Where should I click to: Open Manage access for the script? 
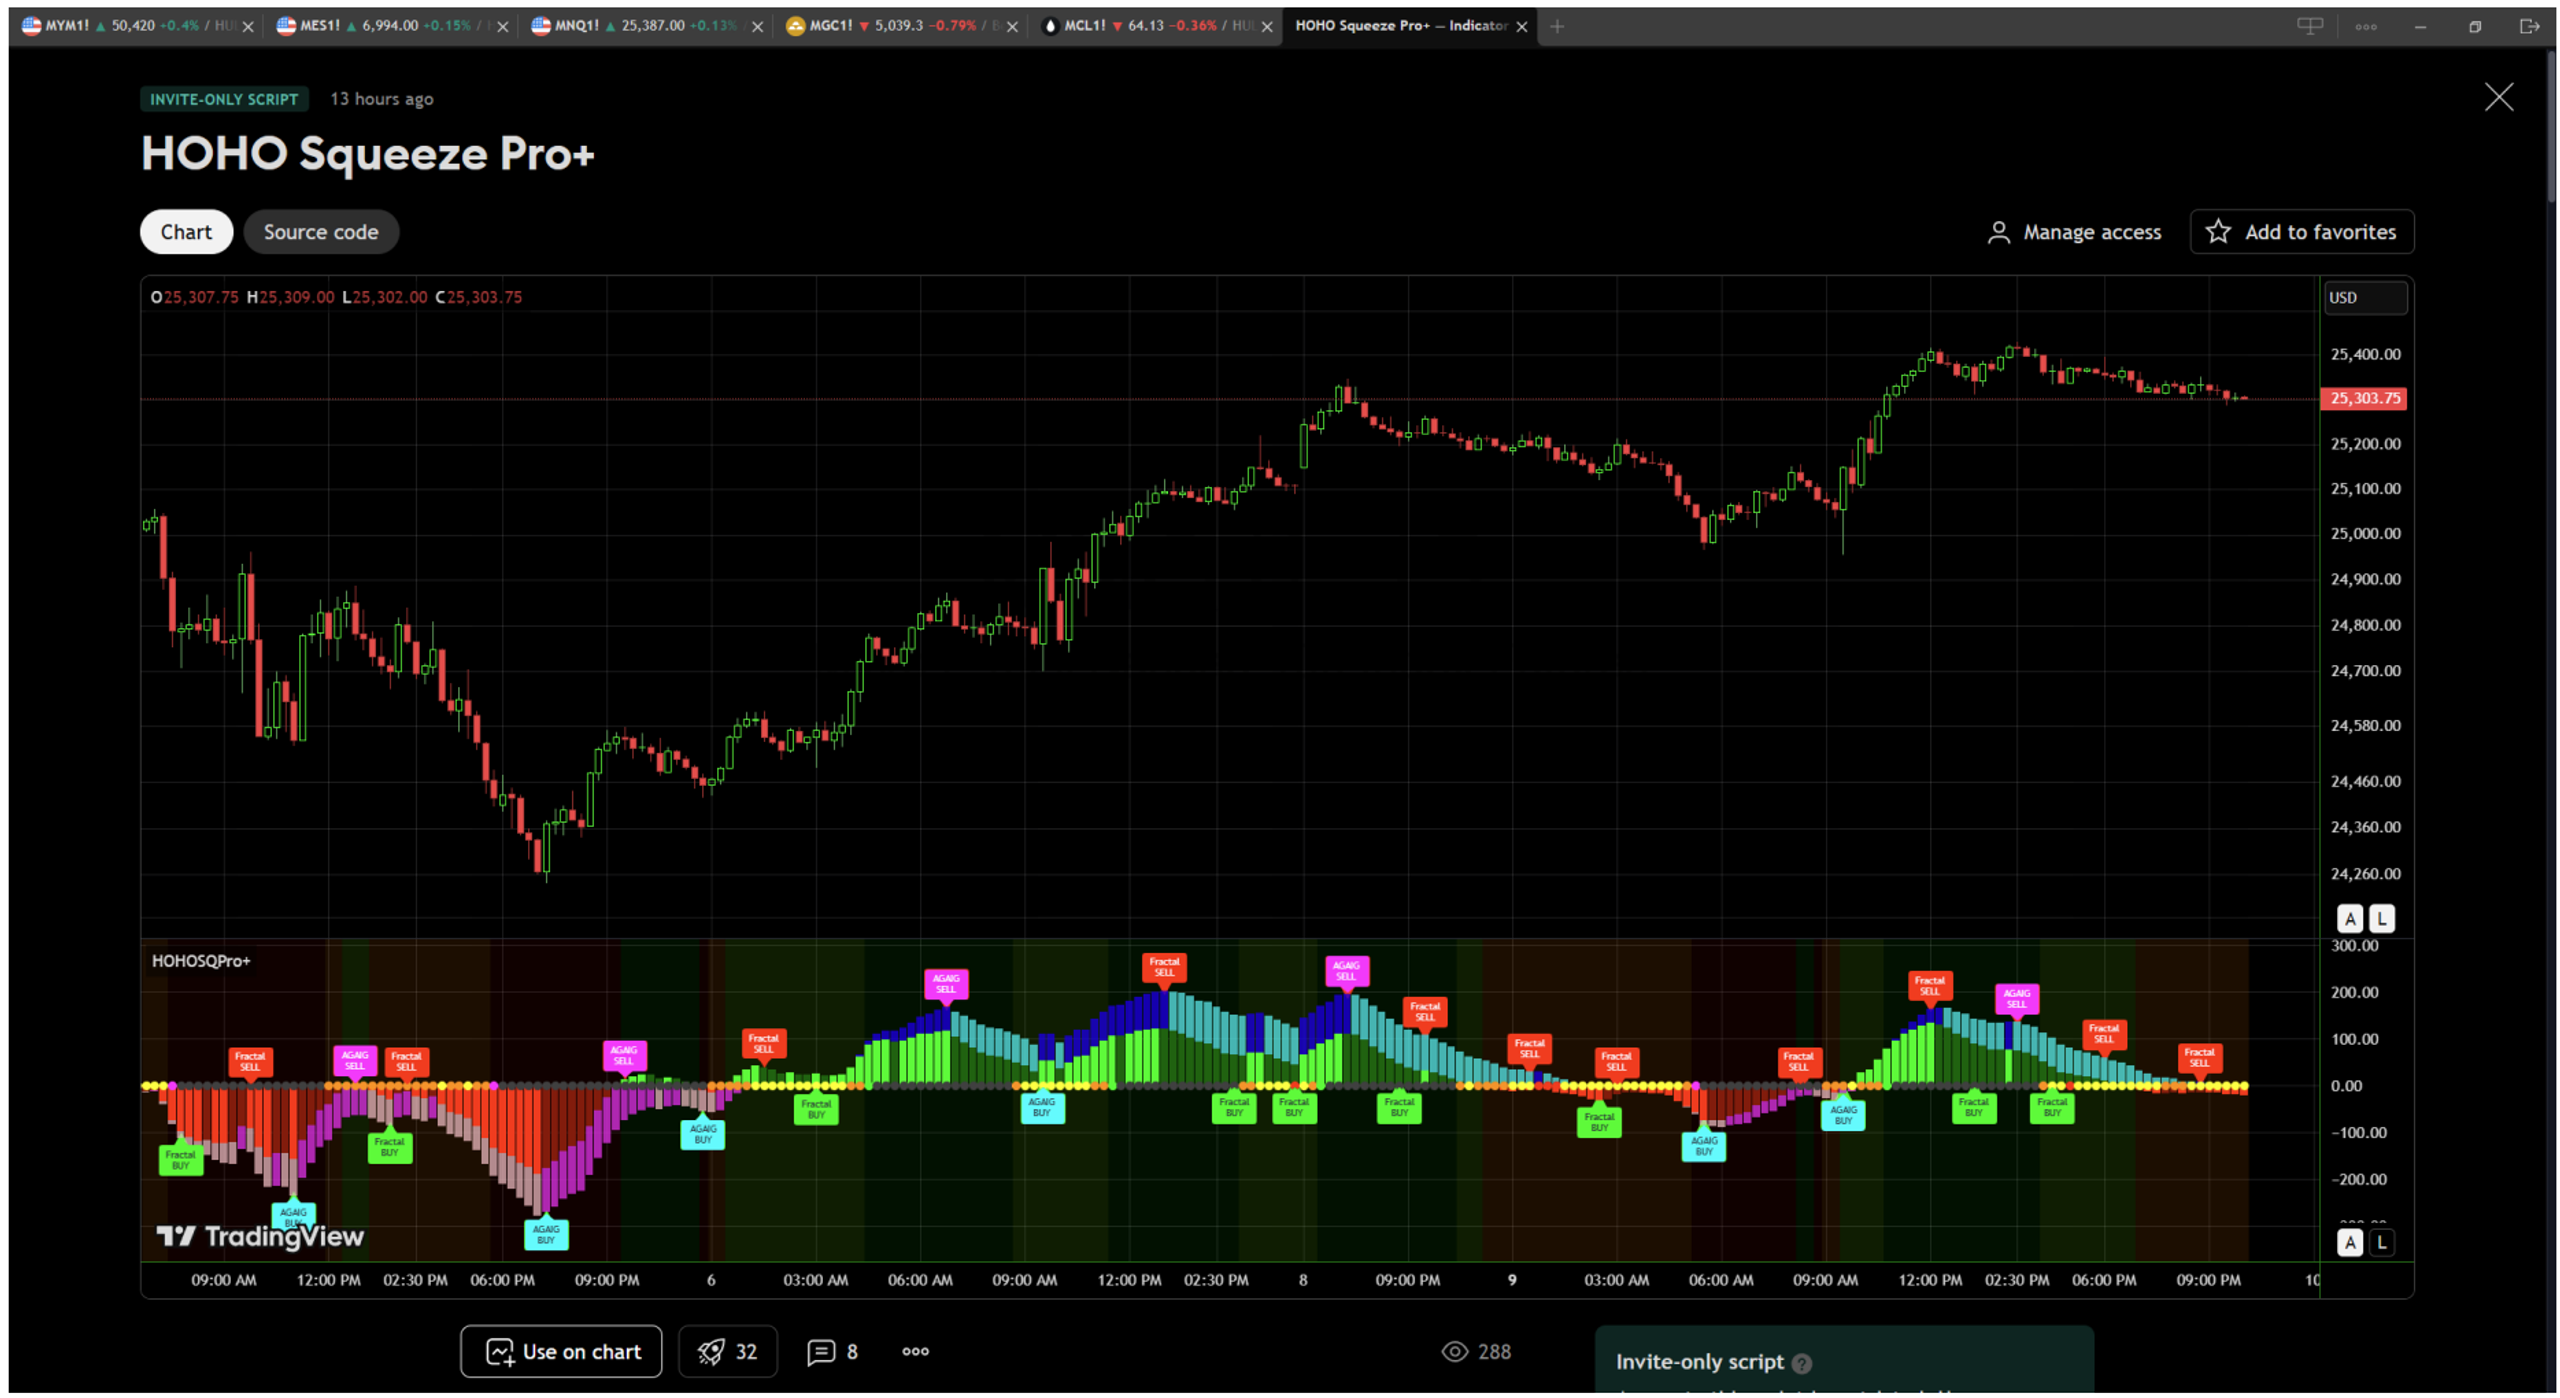pyautogui.click(x=2073, y=232)
